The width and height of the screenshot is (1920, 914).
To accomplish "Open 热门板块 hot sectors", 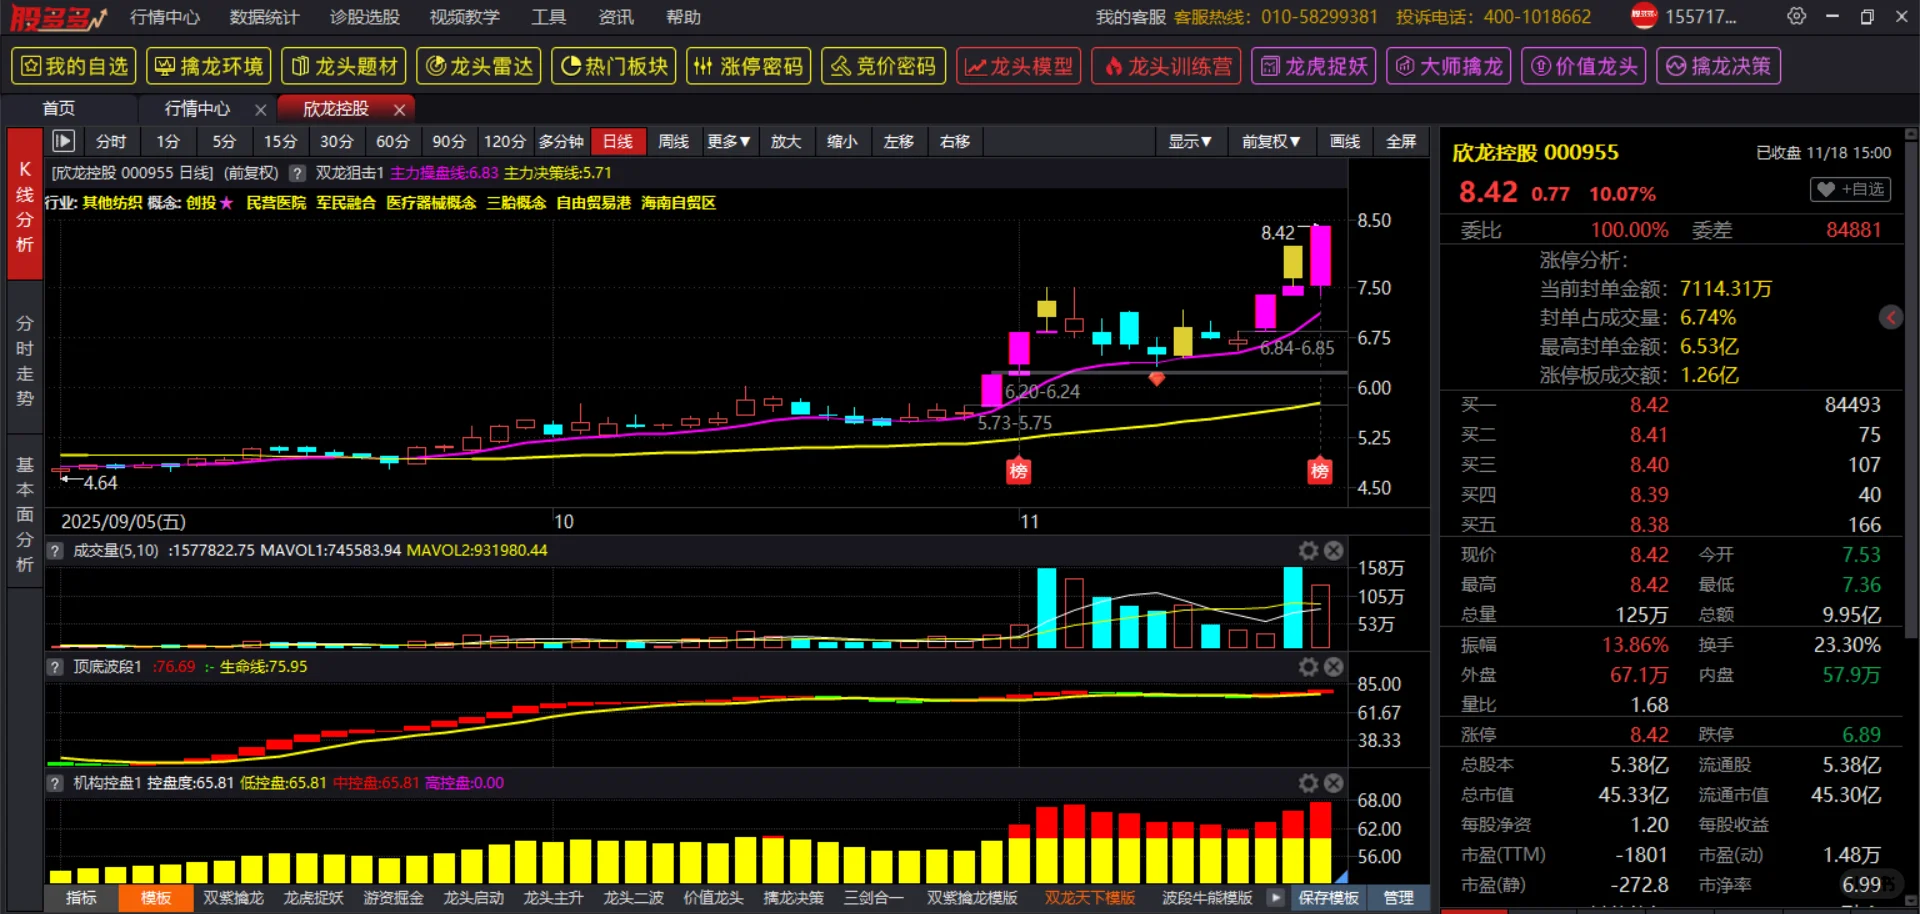I will coord(614,66).
